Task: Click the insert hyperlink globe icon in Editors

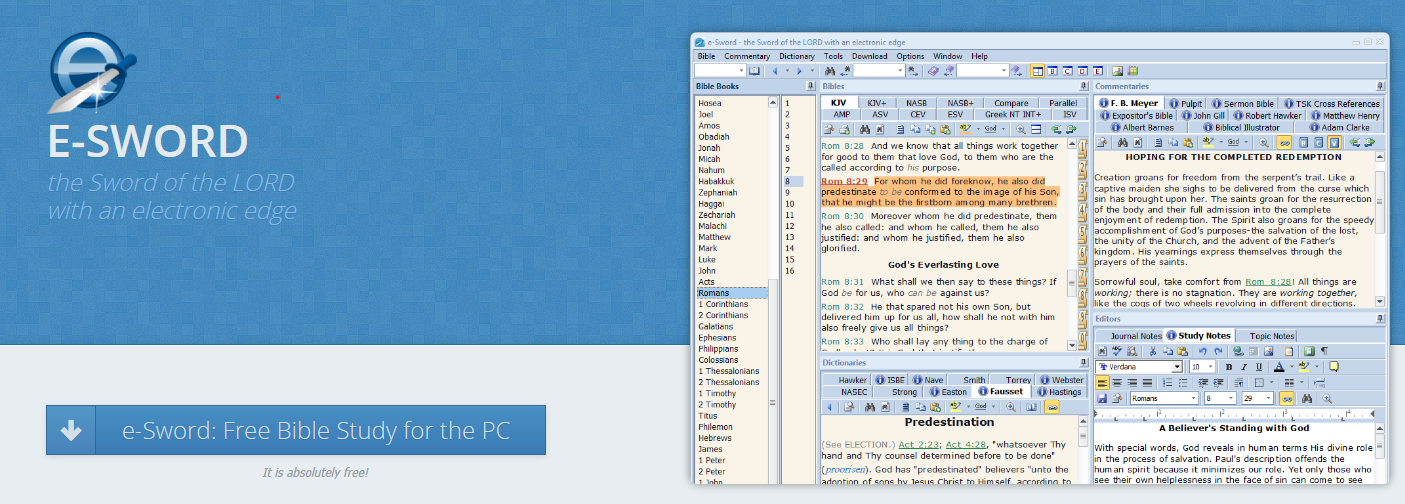Action: [1238, 351]
